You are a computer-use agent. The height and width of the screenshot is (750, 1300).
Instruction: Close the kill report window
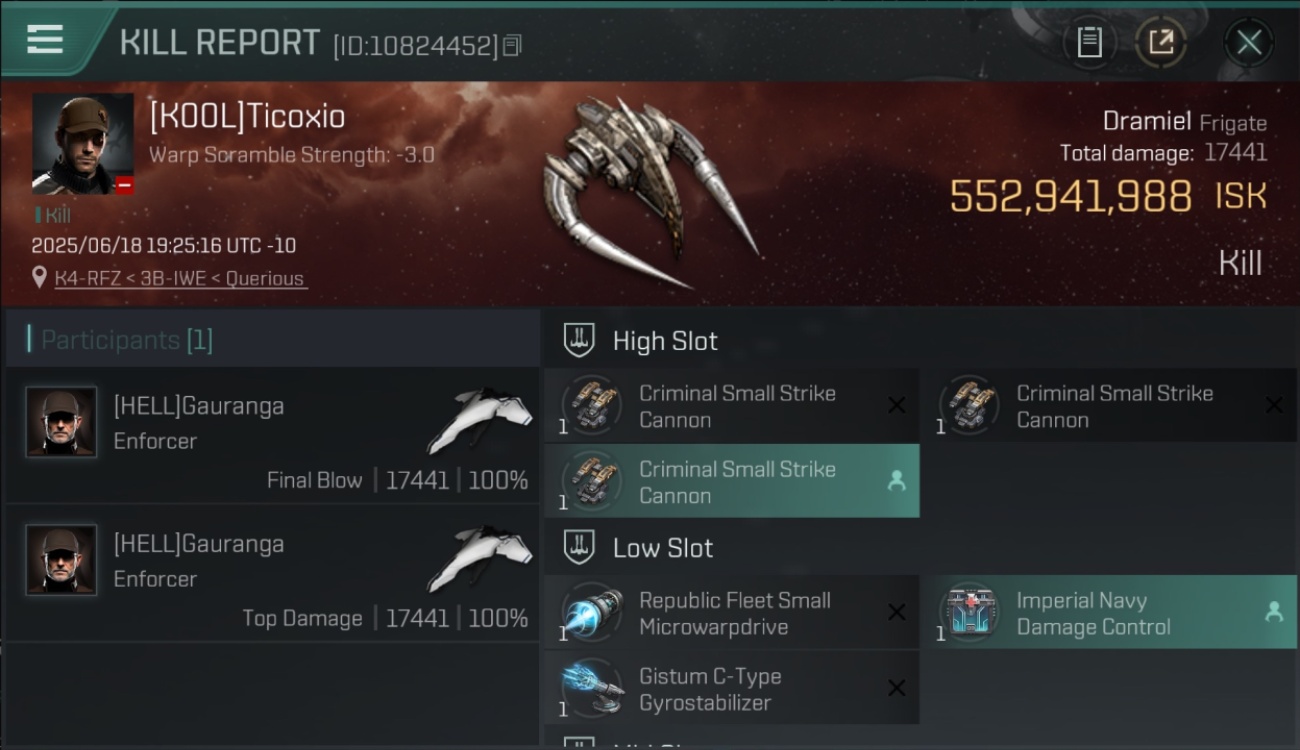coord(1249,42)
